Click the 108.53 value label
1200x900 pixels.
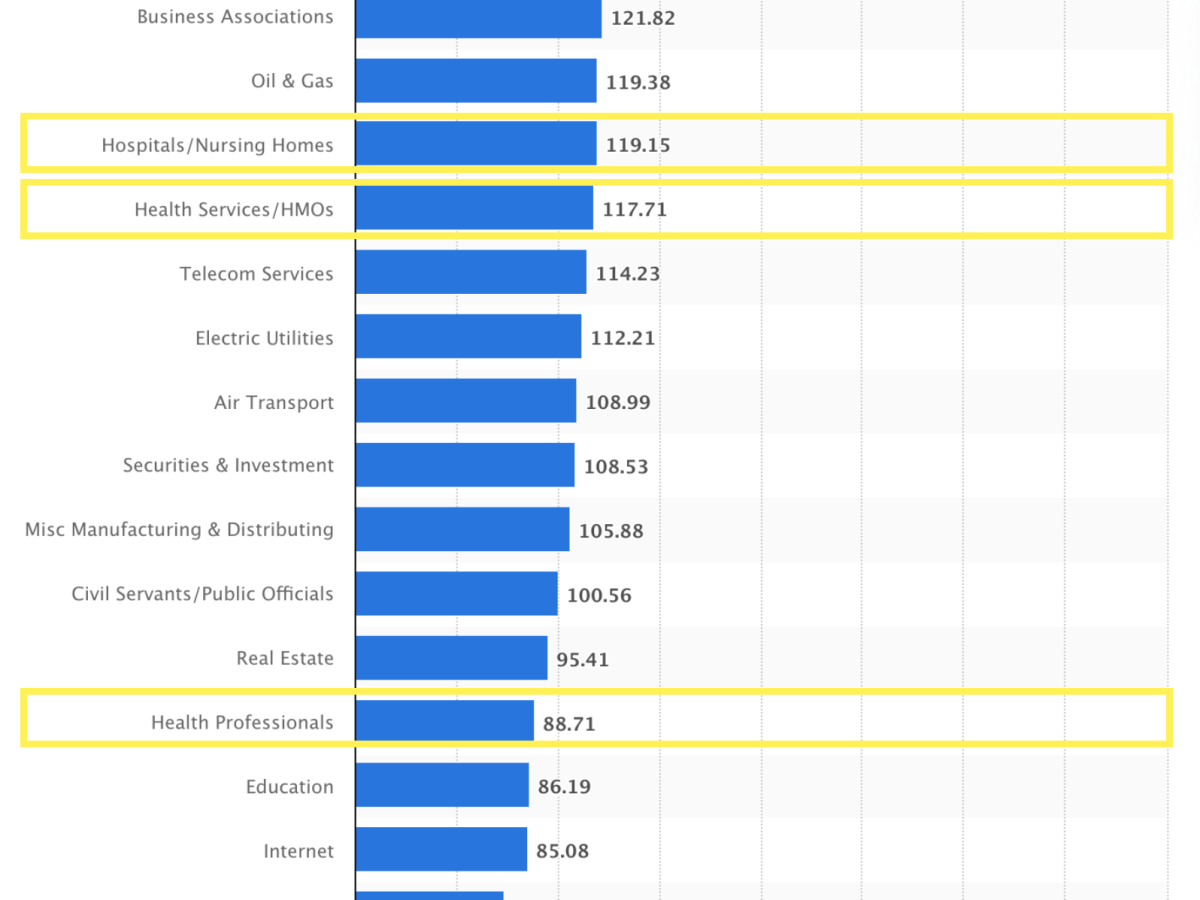(616, 466)
